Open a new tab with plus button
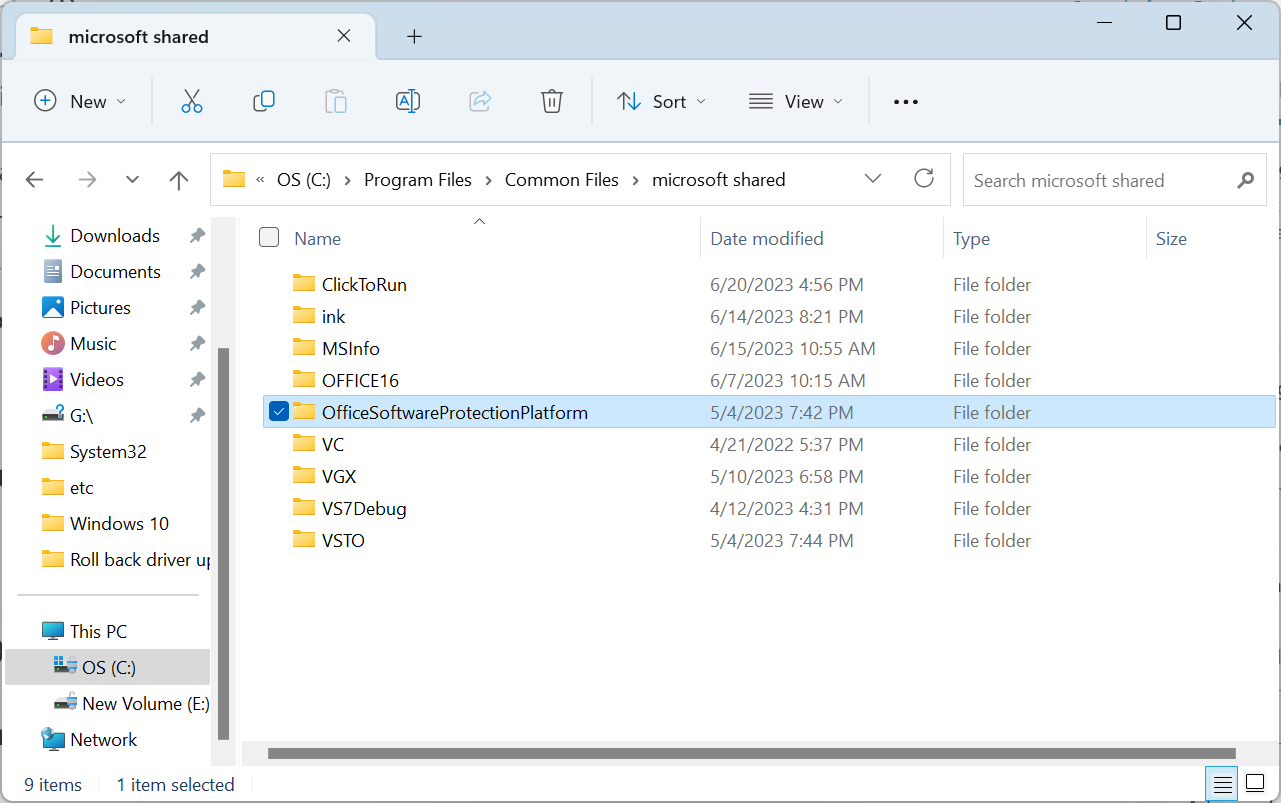The image size is (1281, 803). click(x=414, y=37)
